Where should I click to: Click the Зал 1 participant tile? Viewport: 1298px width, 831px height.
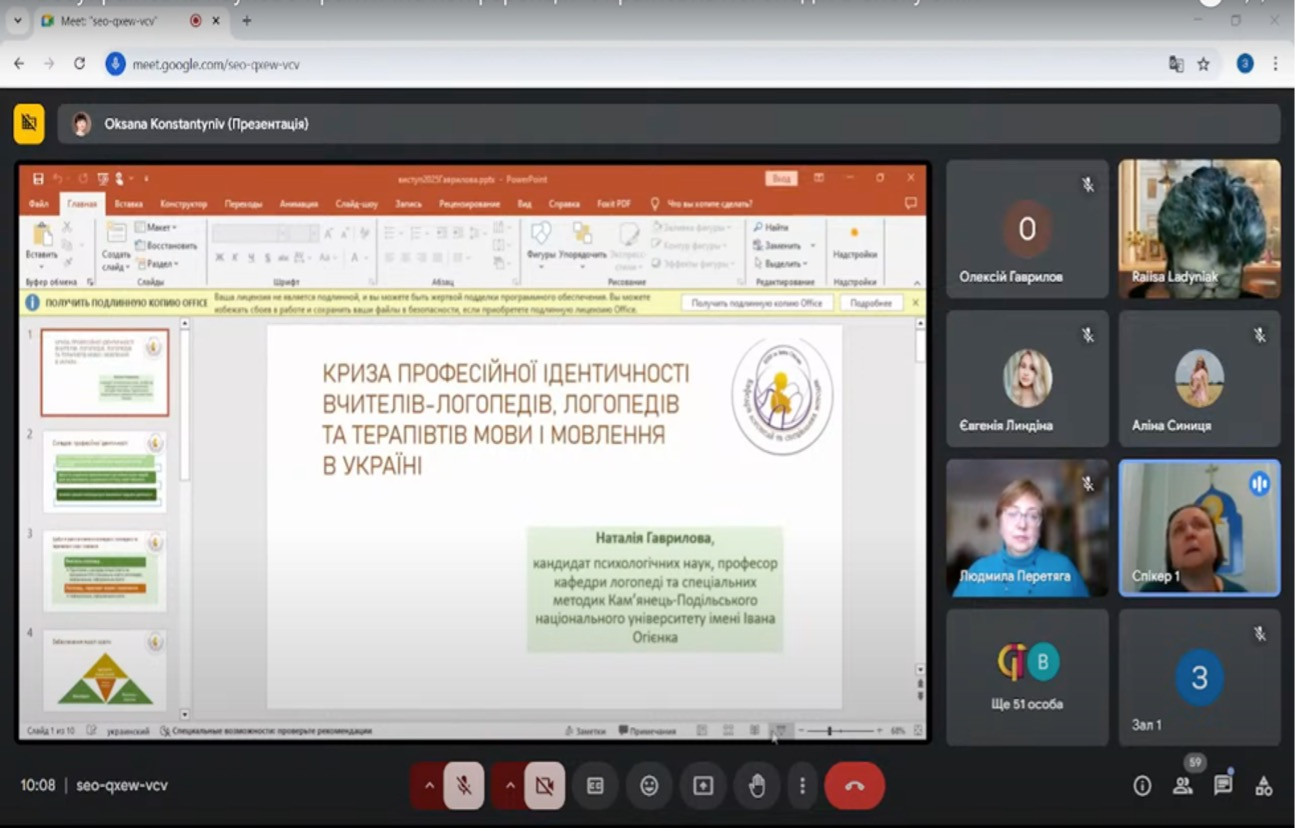click(1199, 678)
